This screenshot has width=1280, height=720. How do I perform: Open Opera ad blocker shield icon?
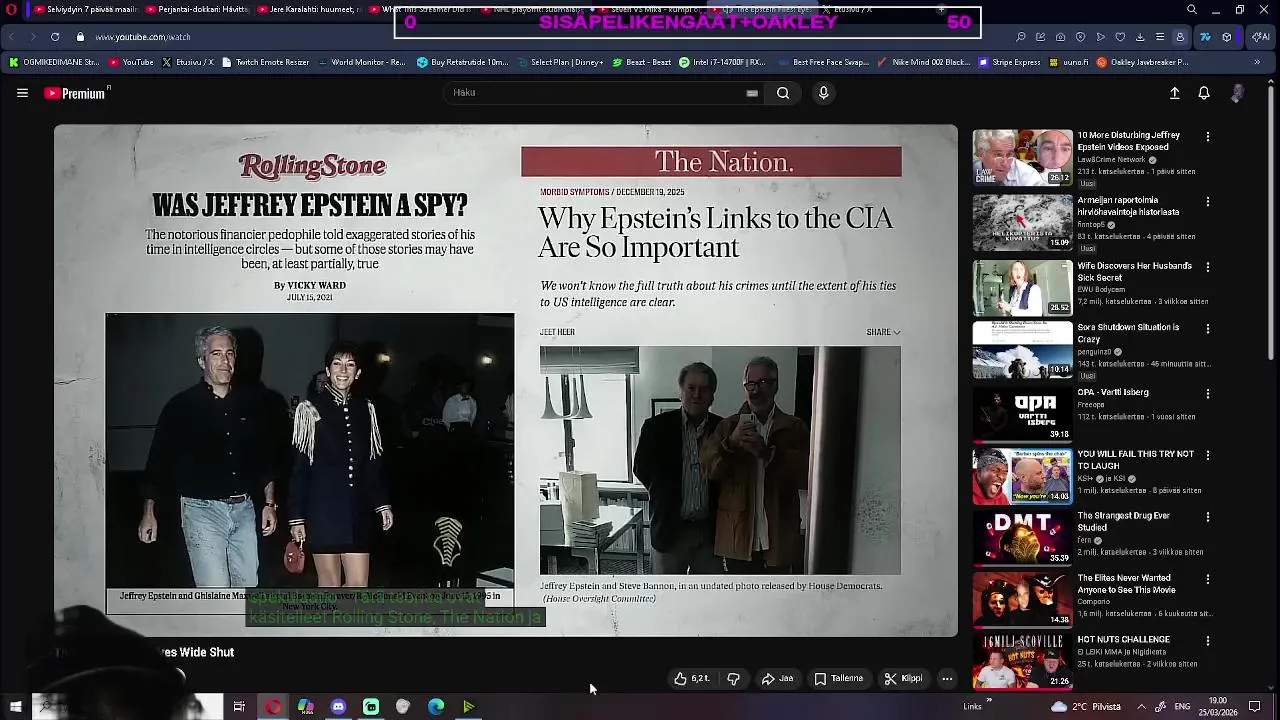[1080, 37]
